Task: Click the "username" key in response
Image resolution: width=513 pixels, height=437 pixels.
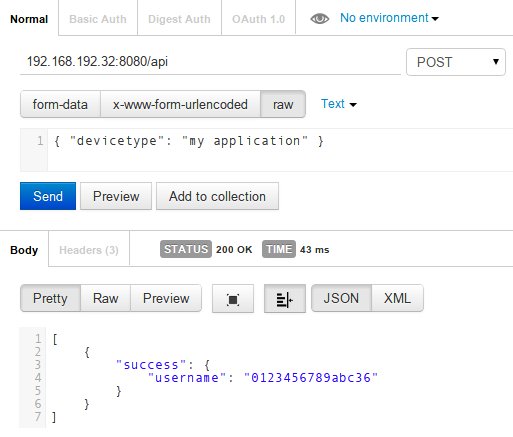Action: click(187, 378)
